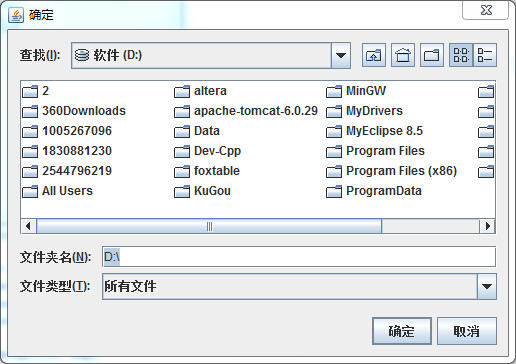Click the 确定 button

(402, 331)
